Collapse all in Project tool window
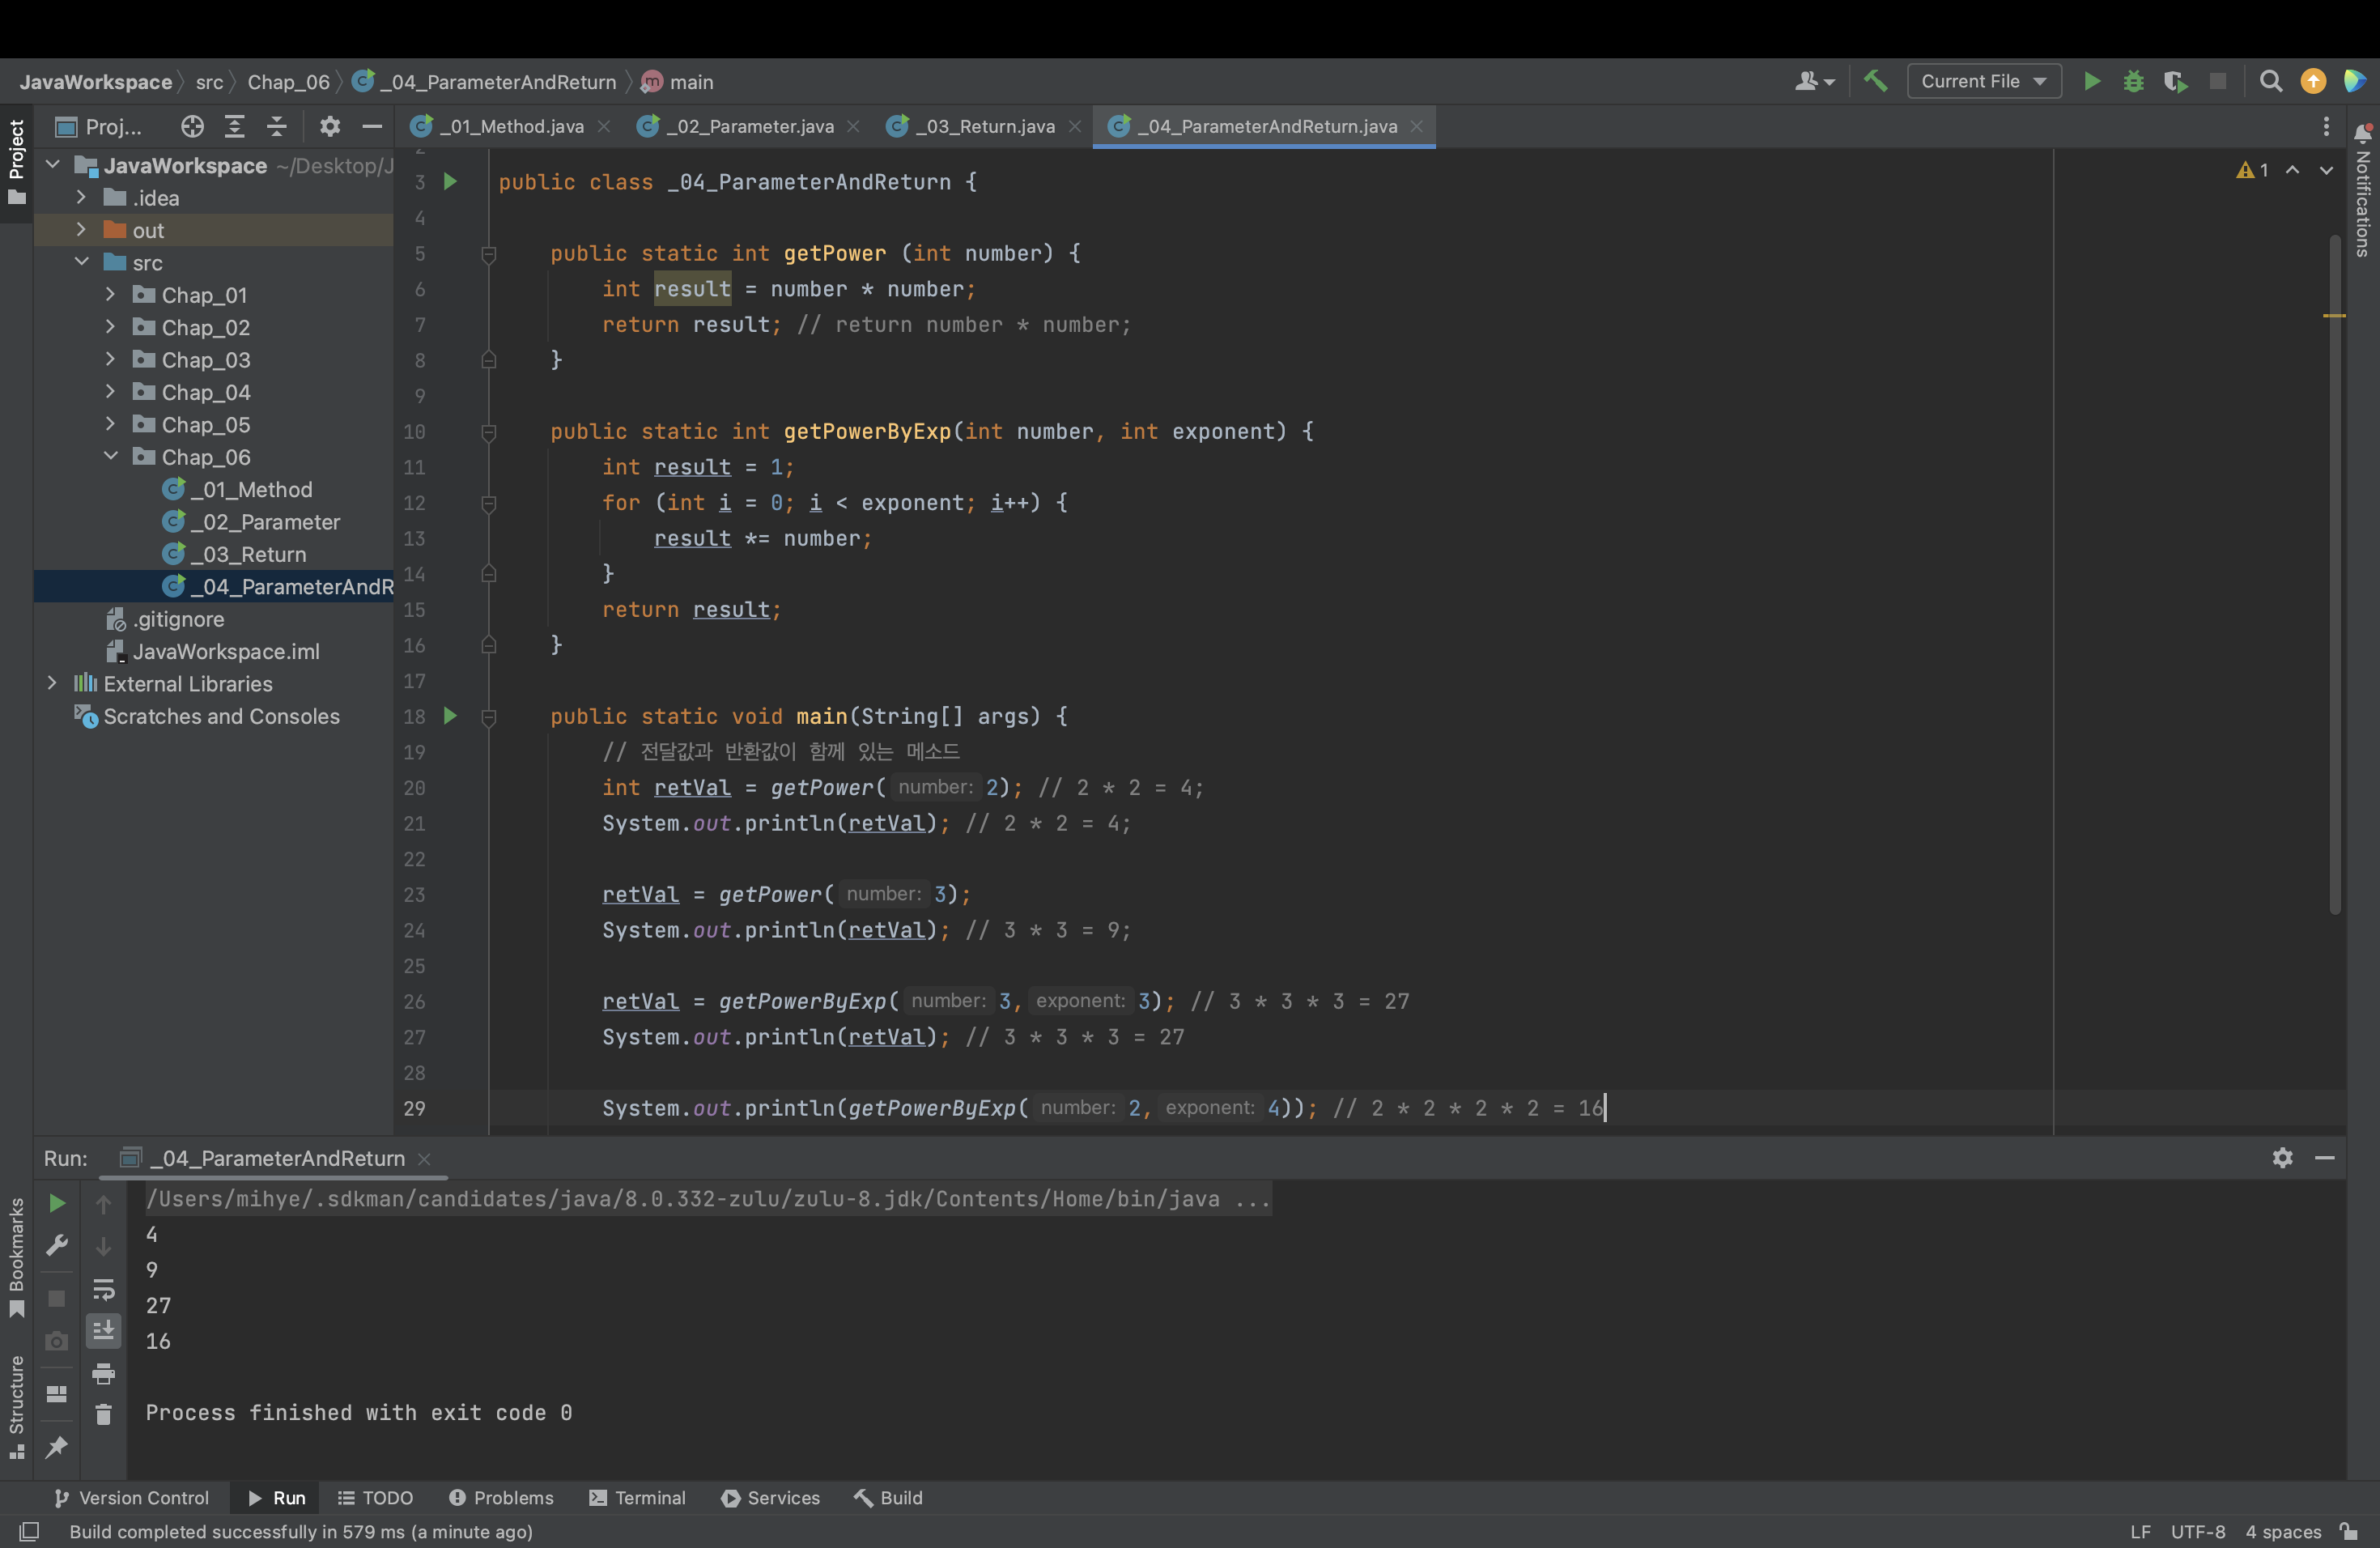 pos(277,126)
